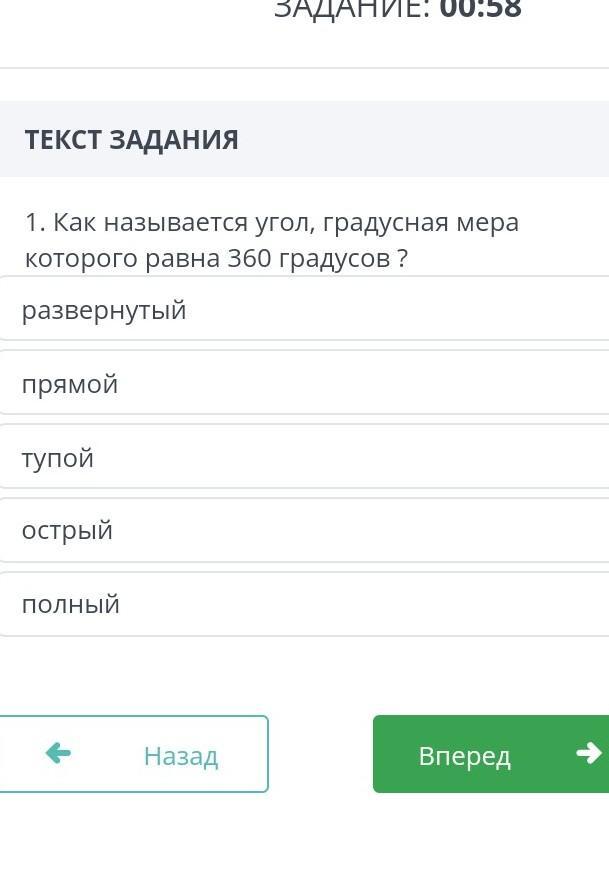The width and height of the screenshot is (609, 873).
Task: Click "градусная мера" in the question
Action: pyautogui.click(x=421, y=222)
